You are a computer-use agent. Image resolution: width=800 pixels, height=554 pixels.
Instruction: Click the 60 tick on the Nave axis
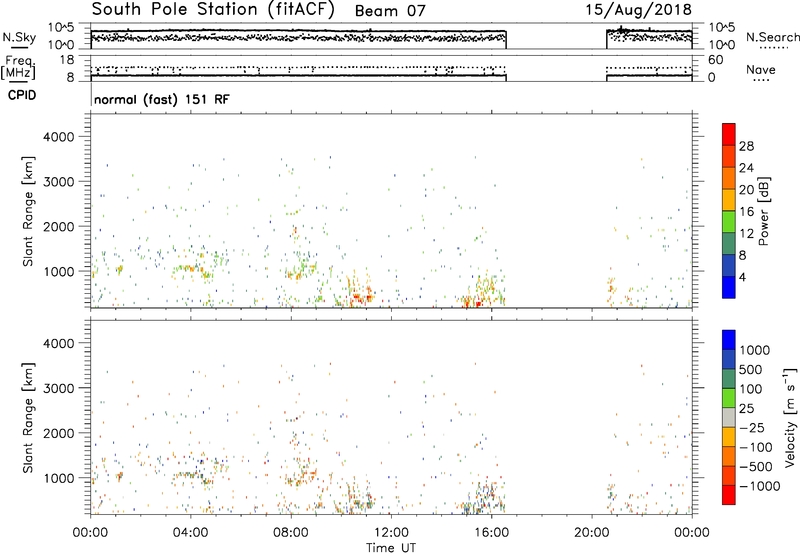715,60
